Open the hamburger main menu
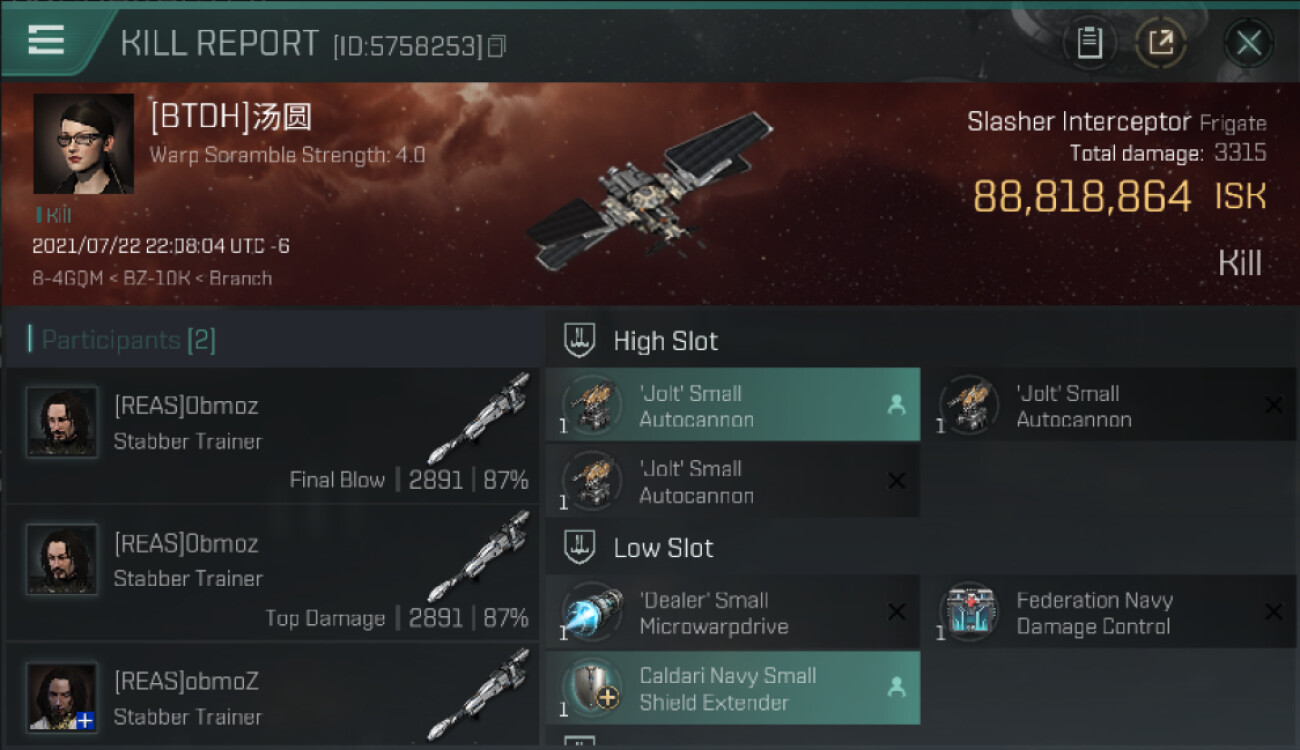The image size is (1300, 750). [46, 40]
